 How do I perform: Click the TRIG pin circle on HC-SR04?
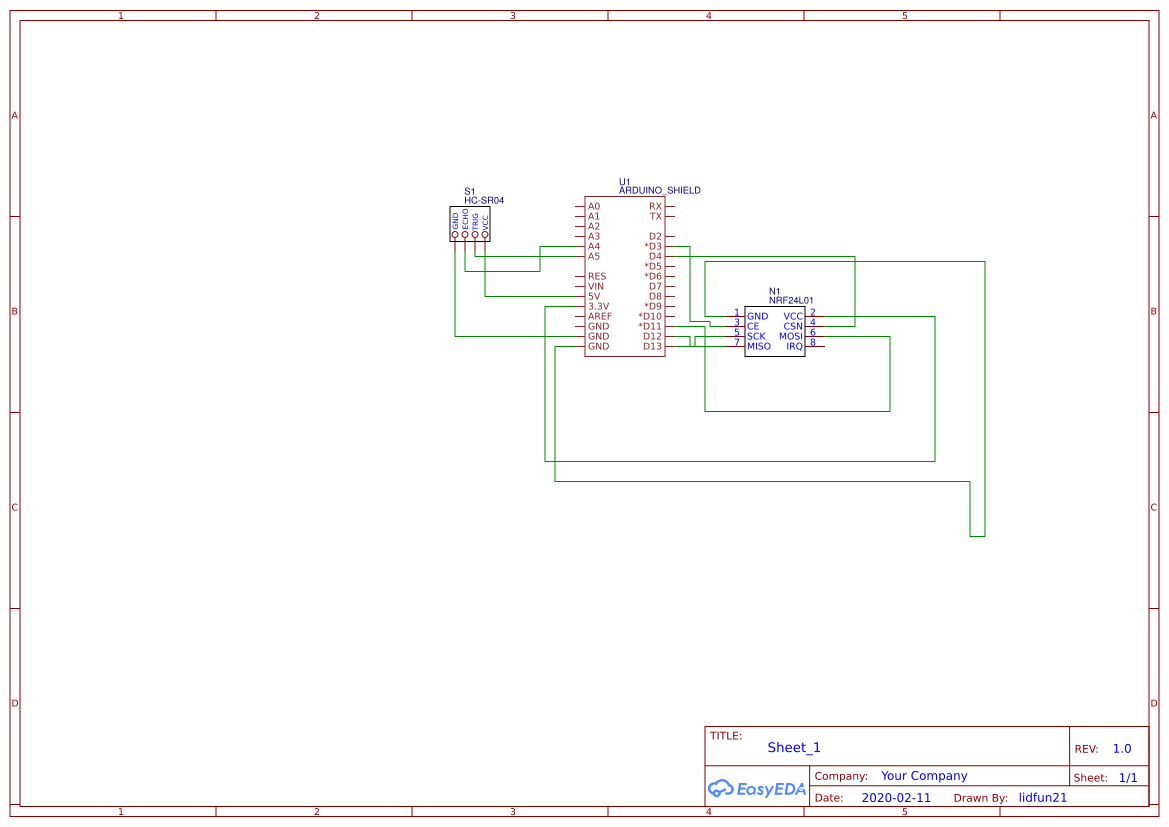tap(475, 234)
